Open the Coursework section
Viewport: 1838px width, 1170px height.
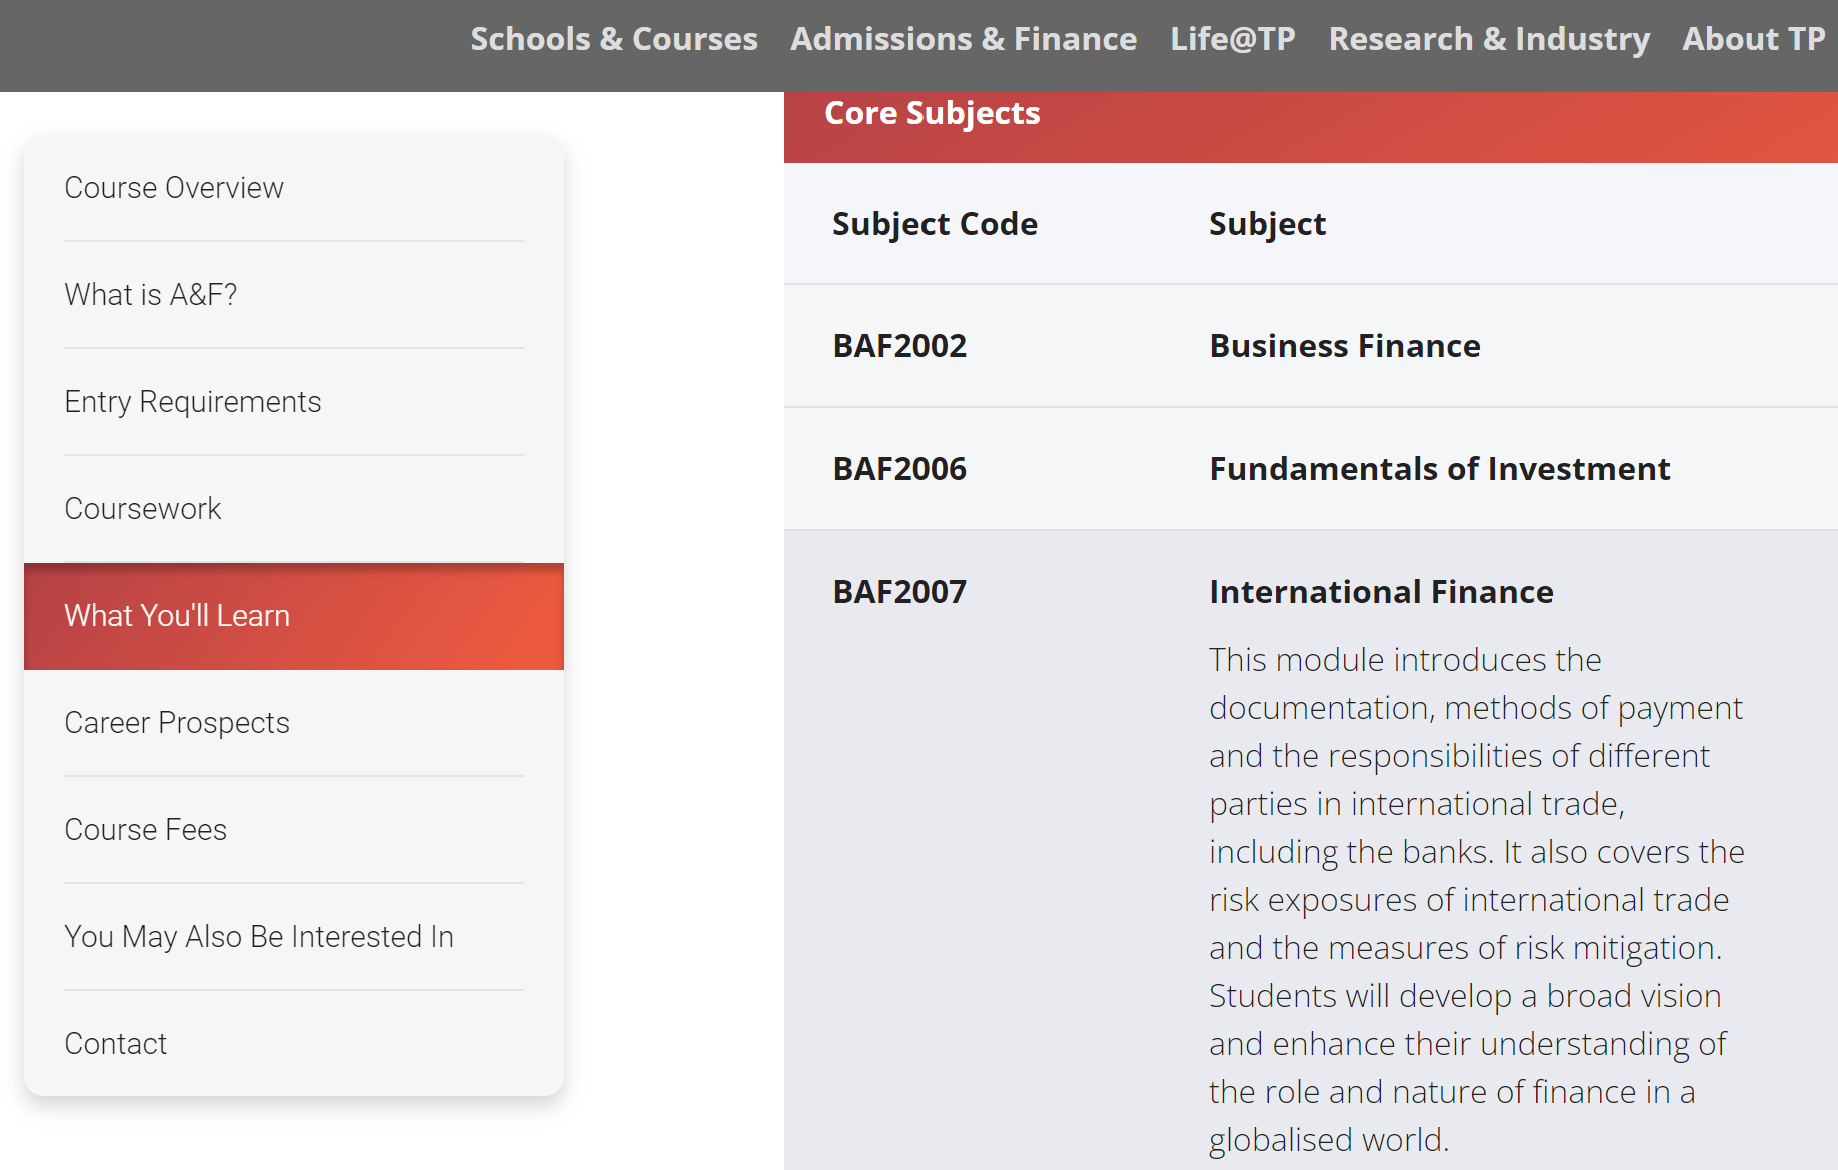[142, 508]
